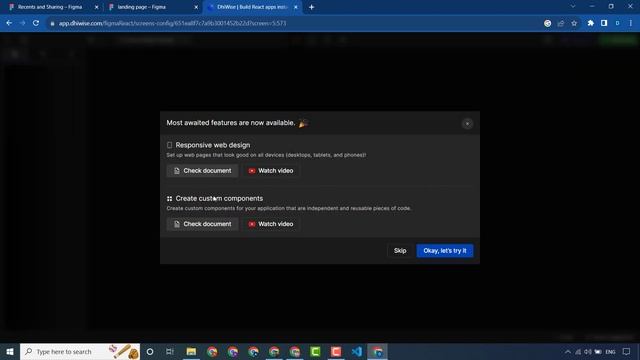Open Chrome three-dot menu

[631, 23]
